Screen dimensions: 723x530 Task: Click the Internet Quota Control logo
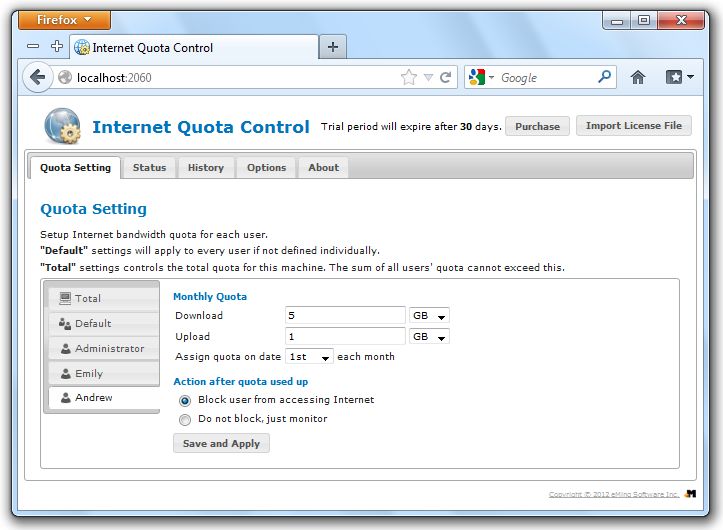click(x=62, y=125)
